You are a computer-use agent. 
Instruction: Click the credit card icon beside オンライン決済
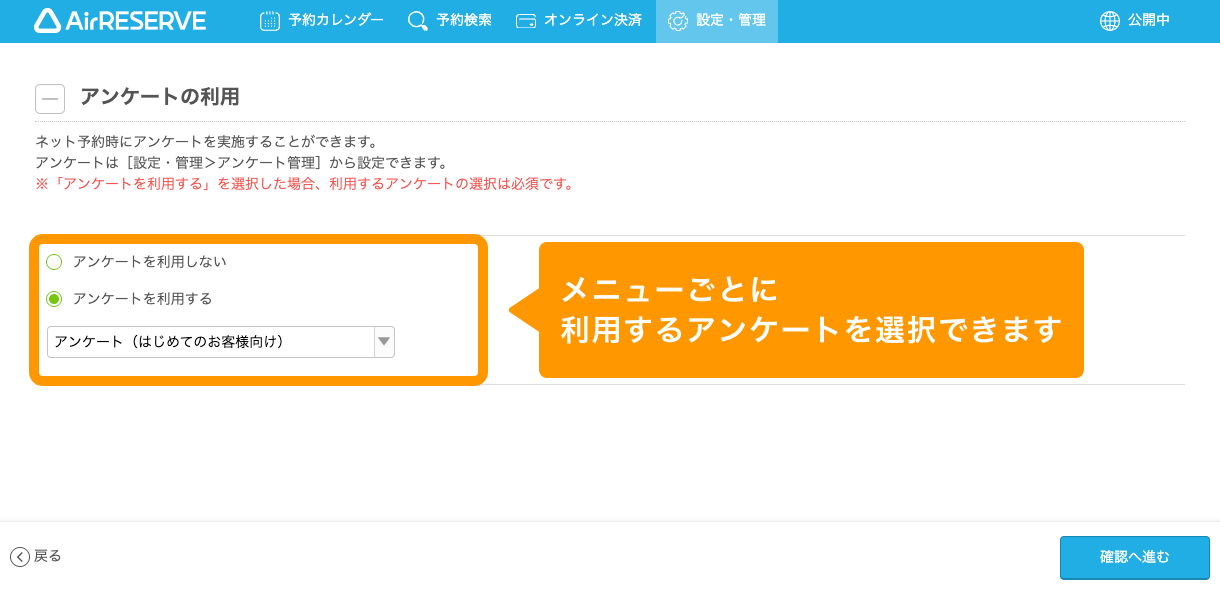[528, 19]
